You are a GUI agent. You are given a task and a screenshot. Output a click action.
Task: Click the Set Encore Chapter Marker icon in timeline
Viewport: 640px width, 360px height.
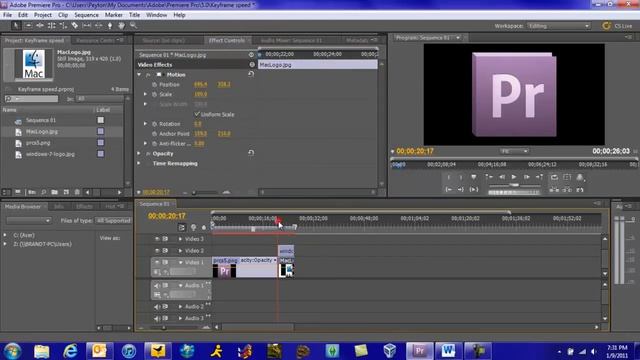click(193, 227)
